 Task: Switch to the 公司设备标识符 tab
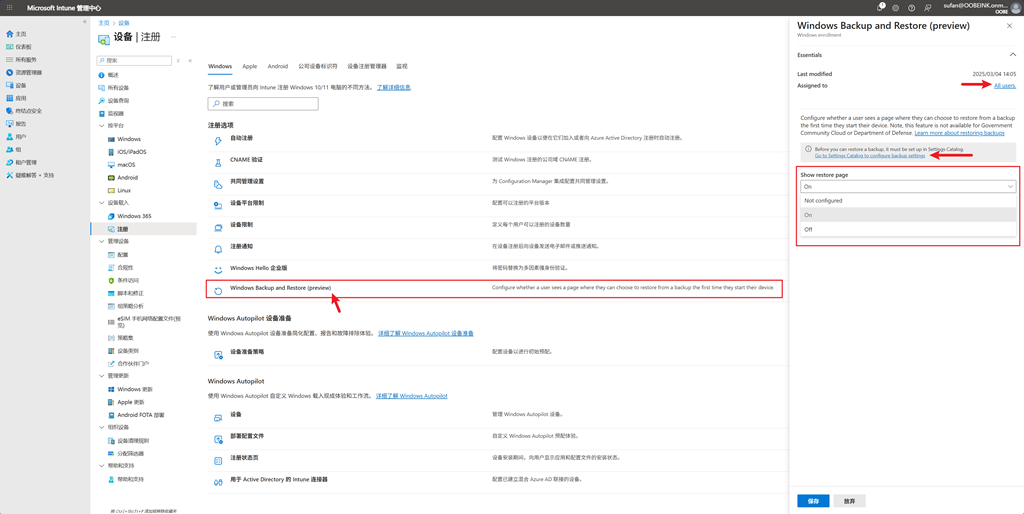[x=318, y=67]
